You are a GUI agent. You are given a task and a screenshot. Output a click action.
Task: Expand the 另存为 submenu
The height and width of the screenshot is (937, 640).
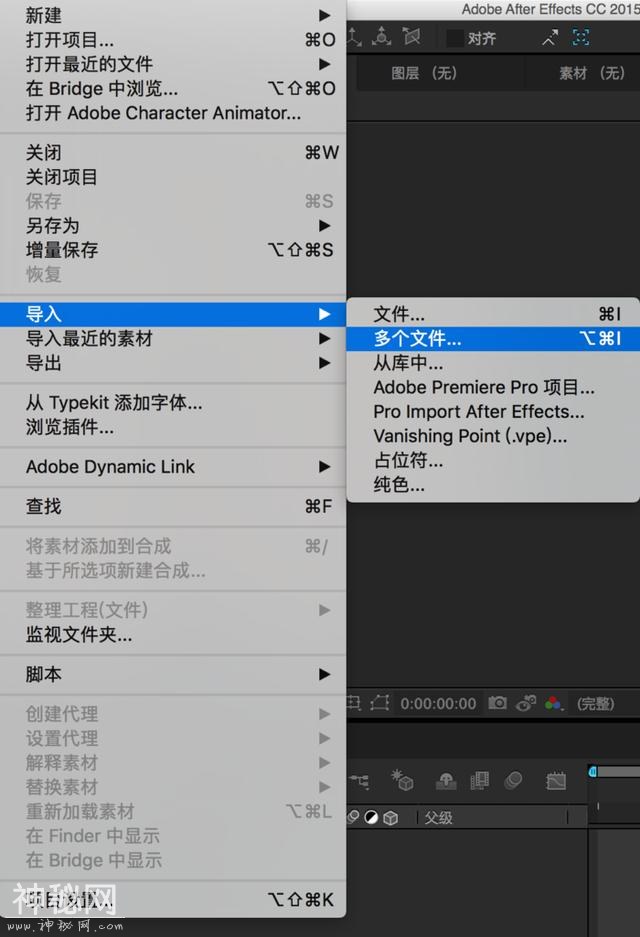click(173, 226)
